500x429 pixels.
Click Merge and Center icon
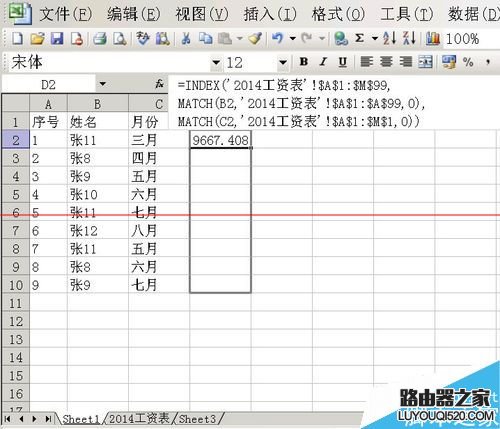tap(425, 62)
